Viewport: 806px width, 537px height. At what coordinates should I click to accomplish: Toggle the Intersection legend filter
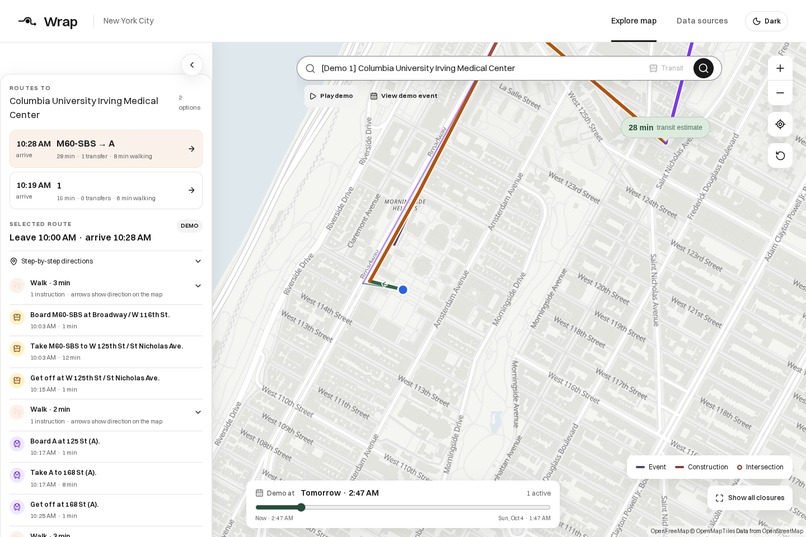click(760, 467)
